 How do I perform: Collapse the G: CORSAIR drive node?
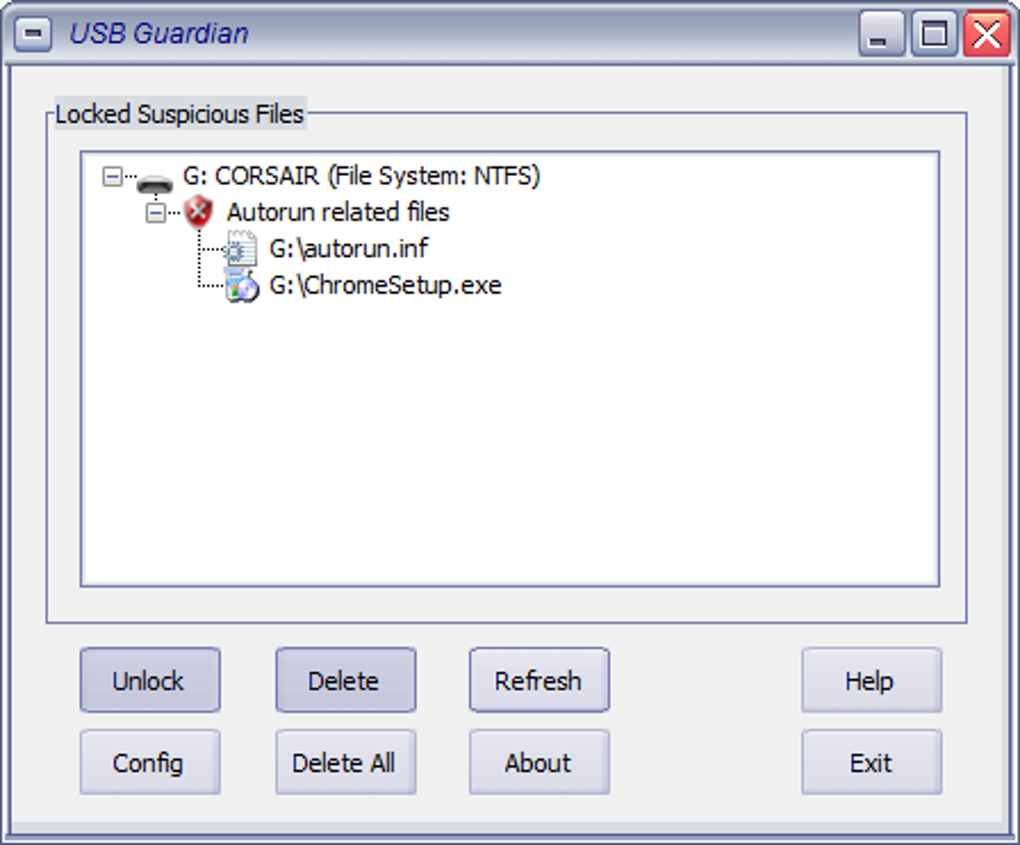(112, 177)
